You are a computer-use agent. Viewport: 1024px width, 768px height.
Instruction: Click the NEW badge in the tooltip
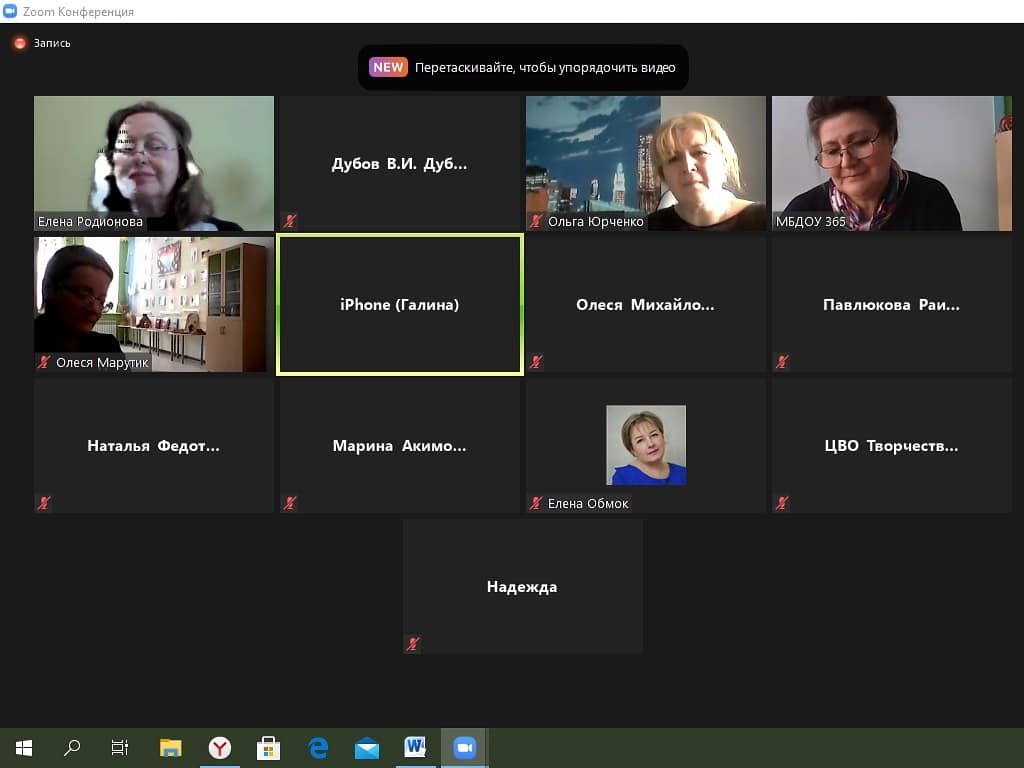(388, 67)
